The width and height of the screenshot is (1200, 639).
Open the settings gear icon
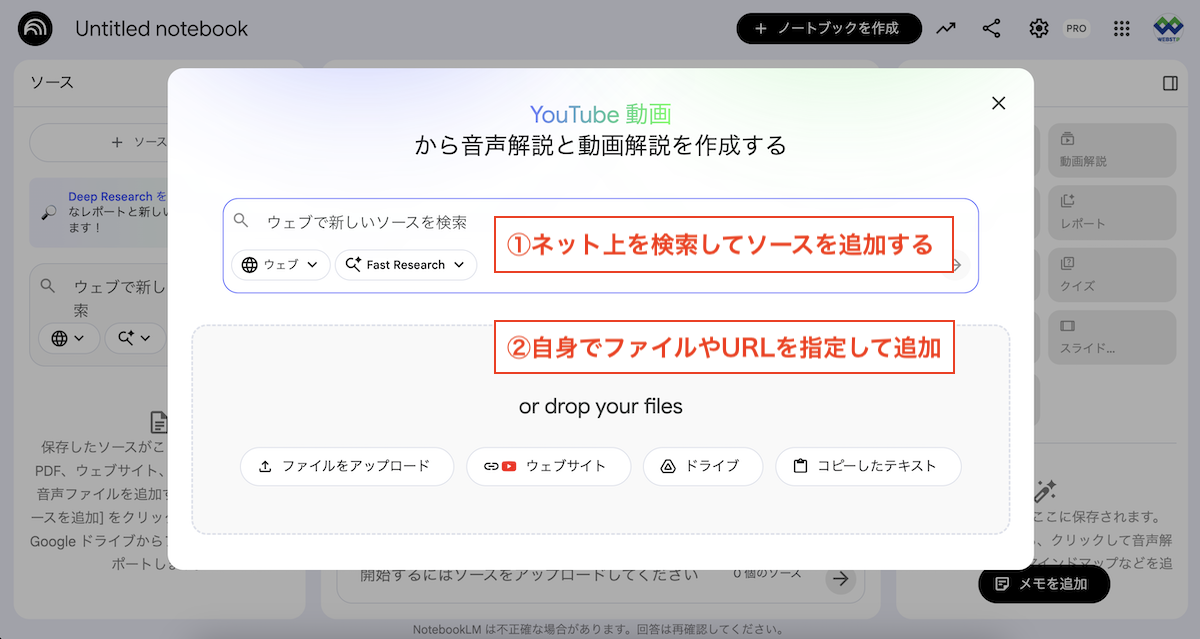tap(1039, 29)
